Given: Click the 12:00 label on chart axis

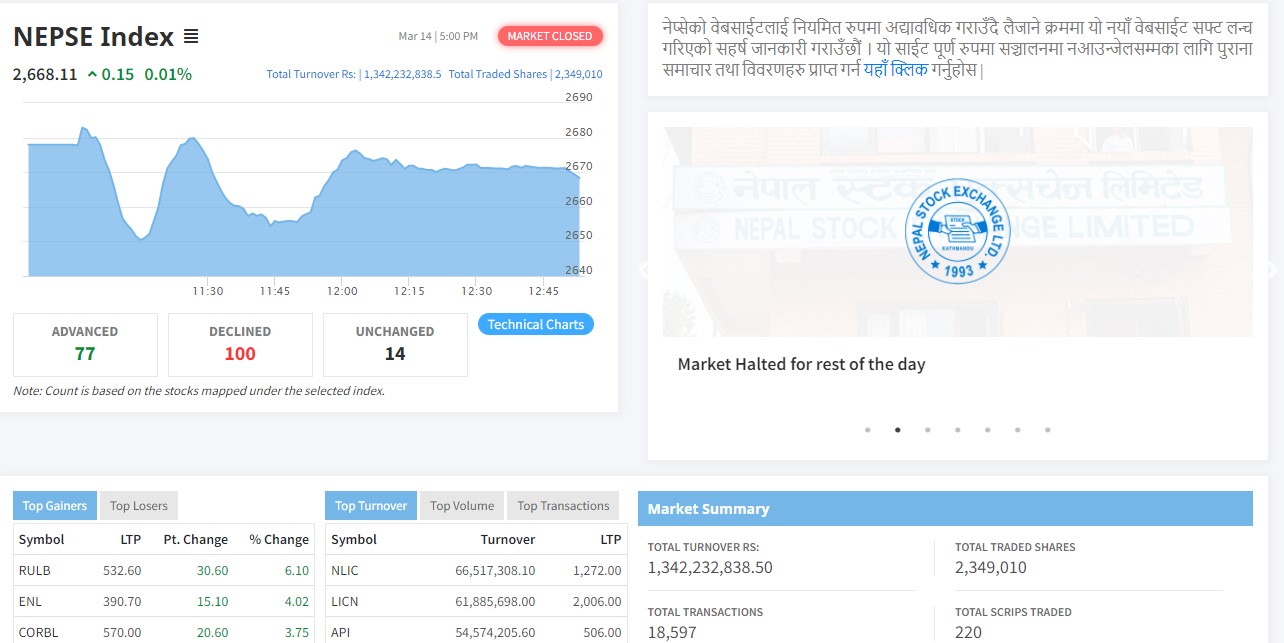Looking at the screenshot, I should point(342,291).
